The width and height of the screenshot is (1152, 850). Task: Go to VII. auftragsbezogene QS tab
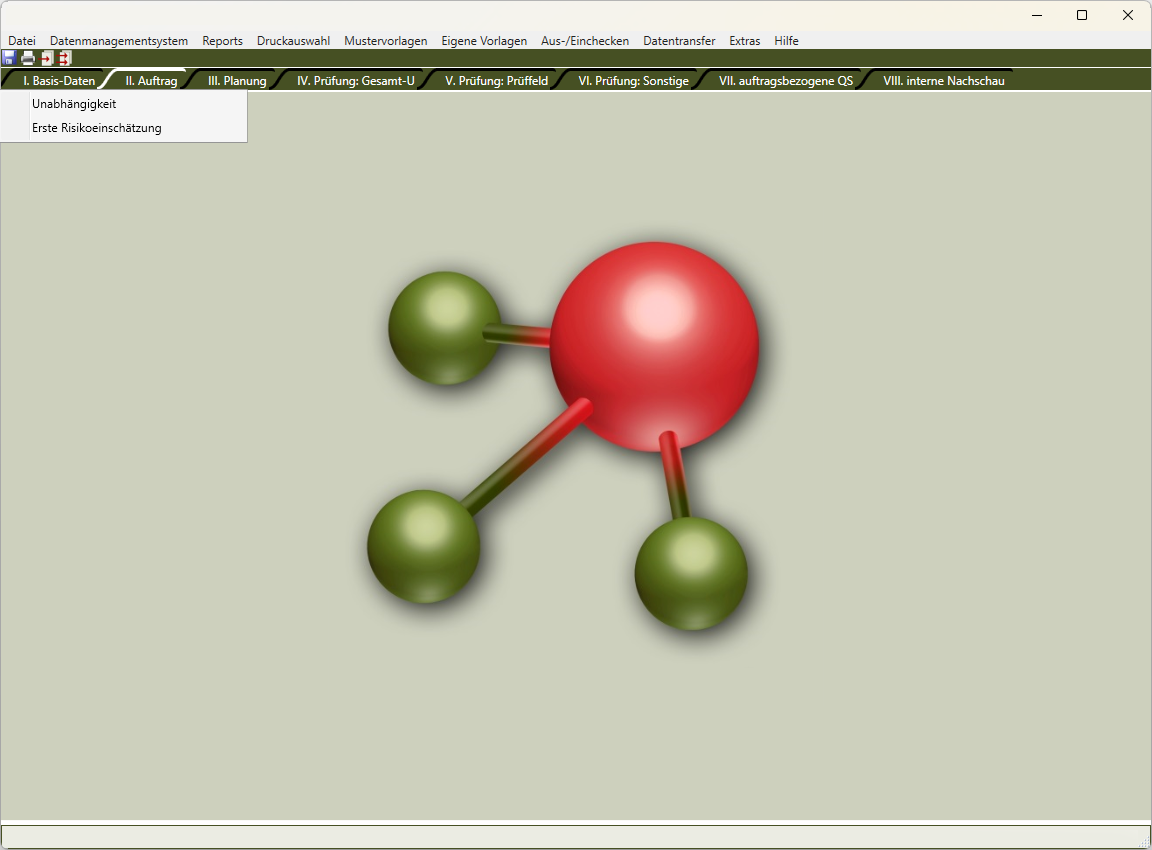(786, 81)
